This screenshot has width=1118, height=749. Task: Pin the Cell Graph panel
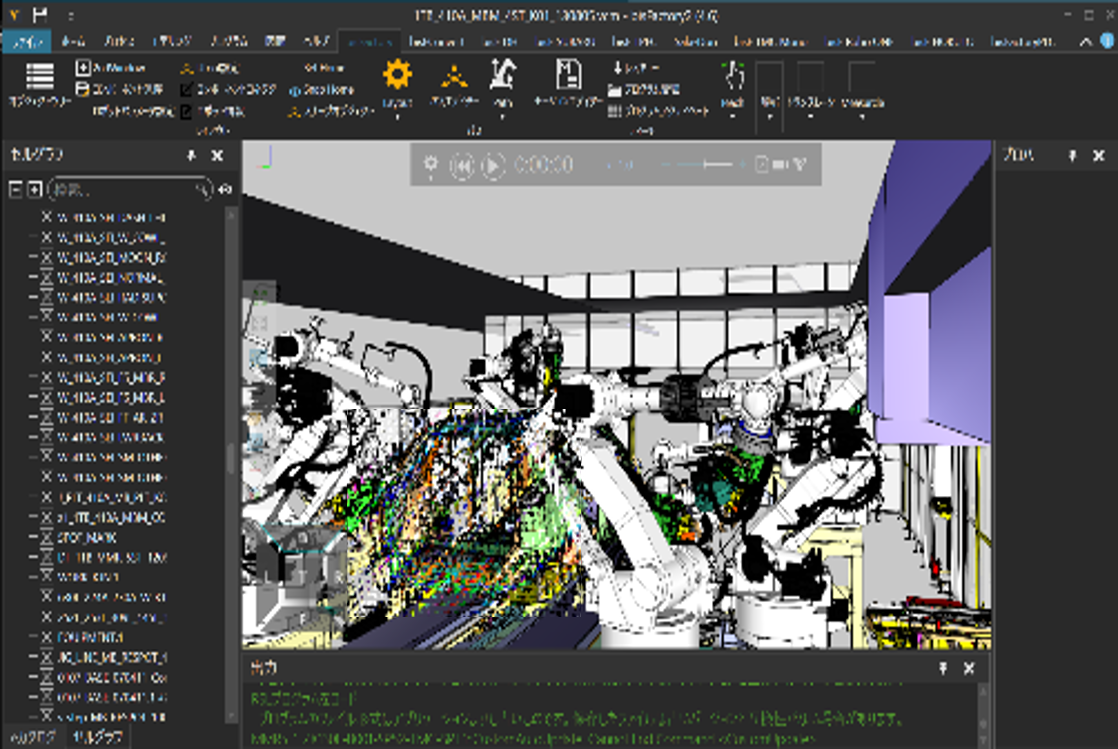click(191, 156)
